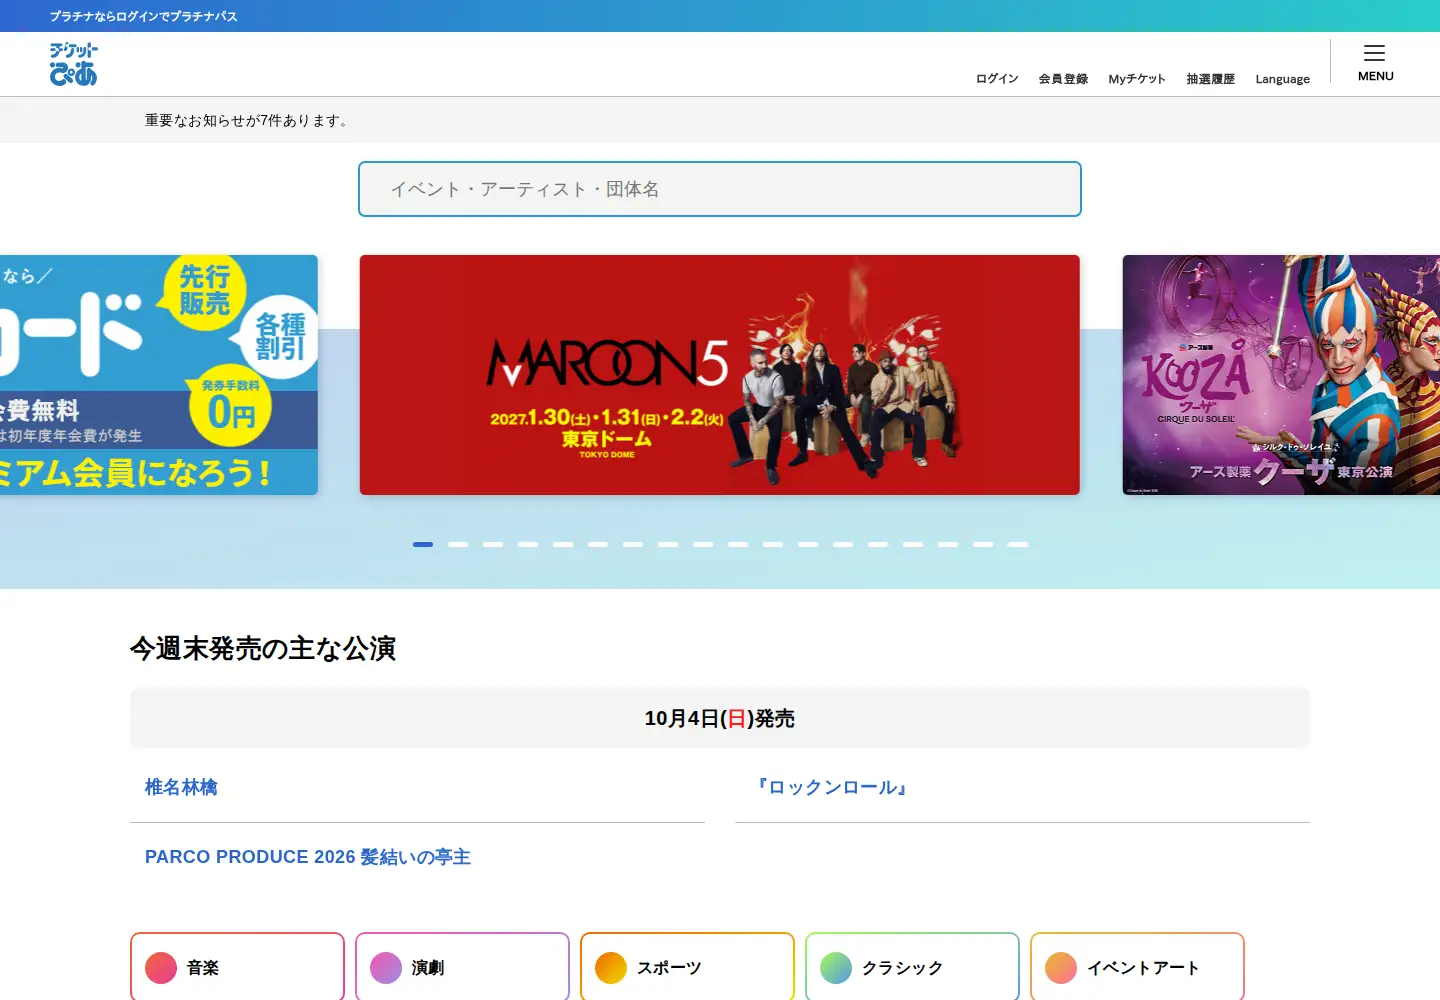The image size is (1440, 1000).
Task: Click the 10月4日(日)発売 date header
Action: (720, 718)
